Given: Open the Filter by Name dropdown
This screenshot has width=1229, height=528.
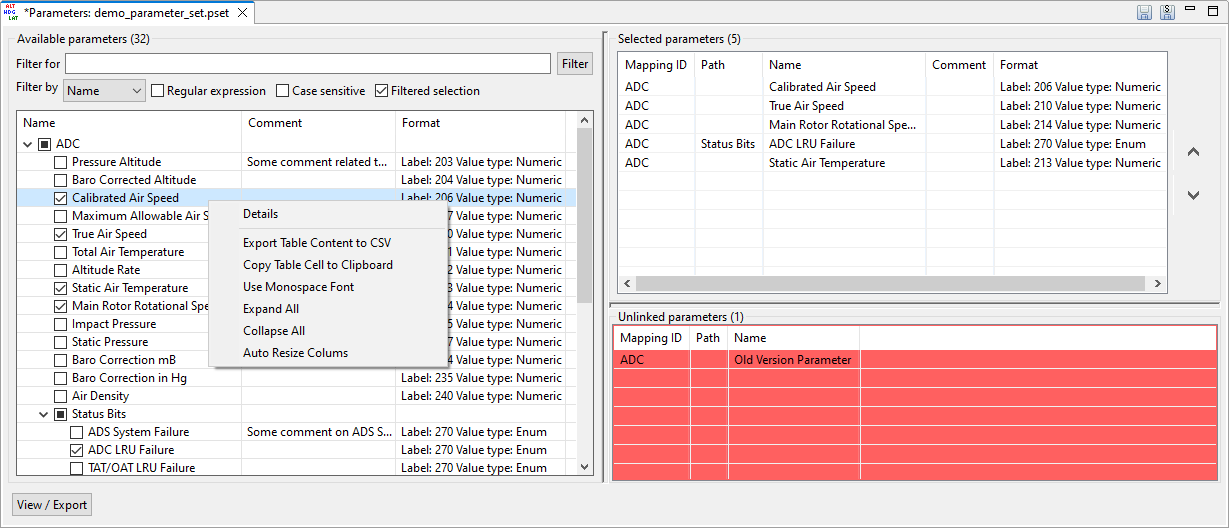Looking at the screenshot, I should tap(105, 91).
